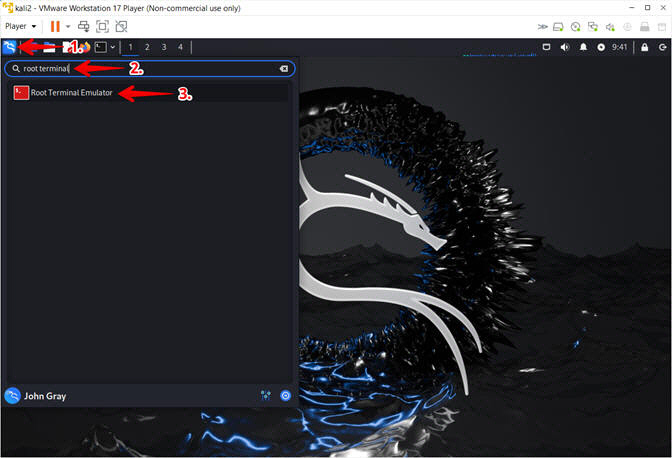Expand the terminal launcher dropdown arrow
The height and width of the screenshot is (458, 672).
[x=112, y=47]
